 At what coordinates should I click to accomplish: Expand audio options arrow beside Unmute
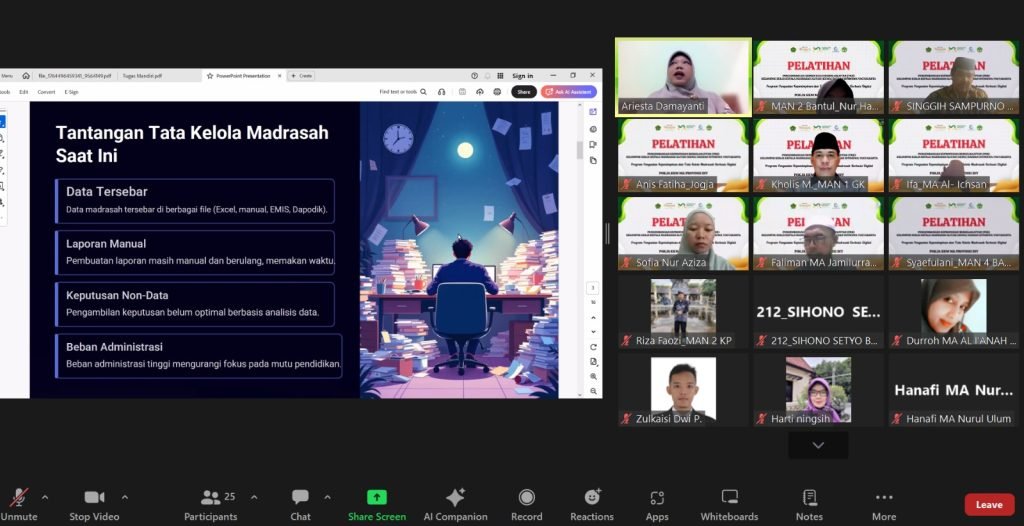[x=44, y=496]
